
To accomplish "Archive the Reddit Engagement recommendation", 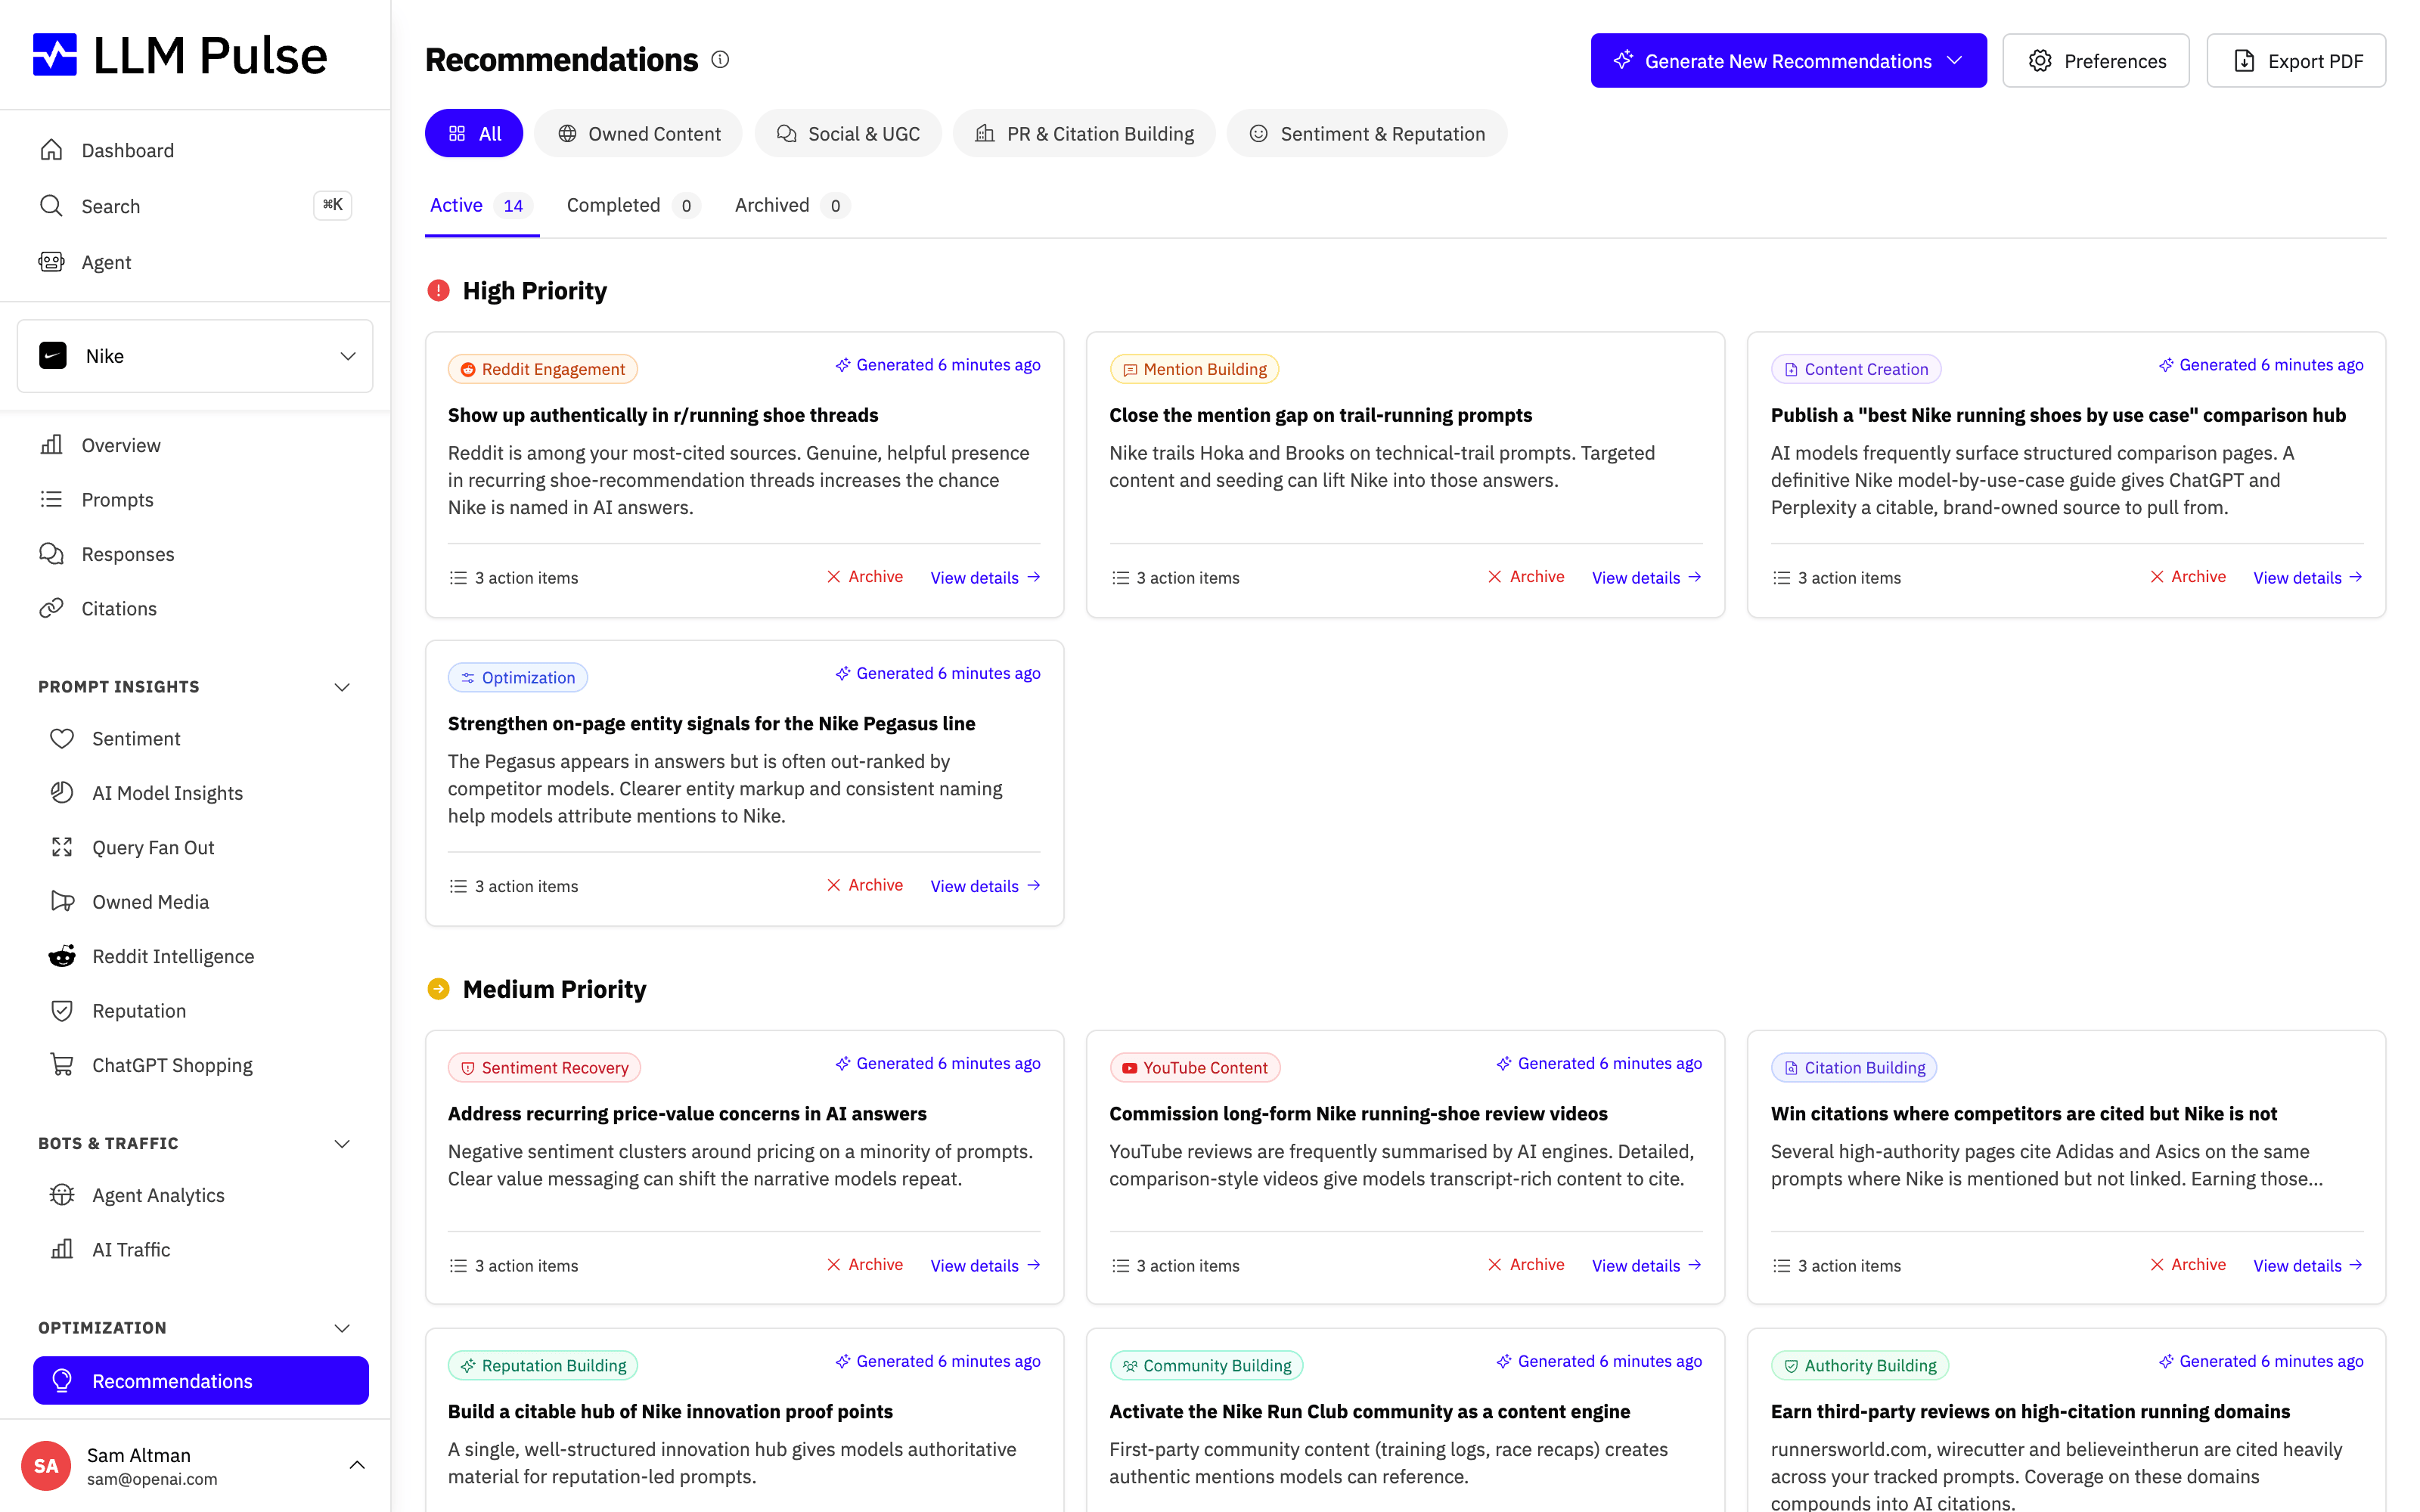I will click(865, 576).
